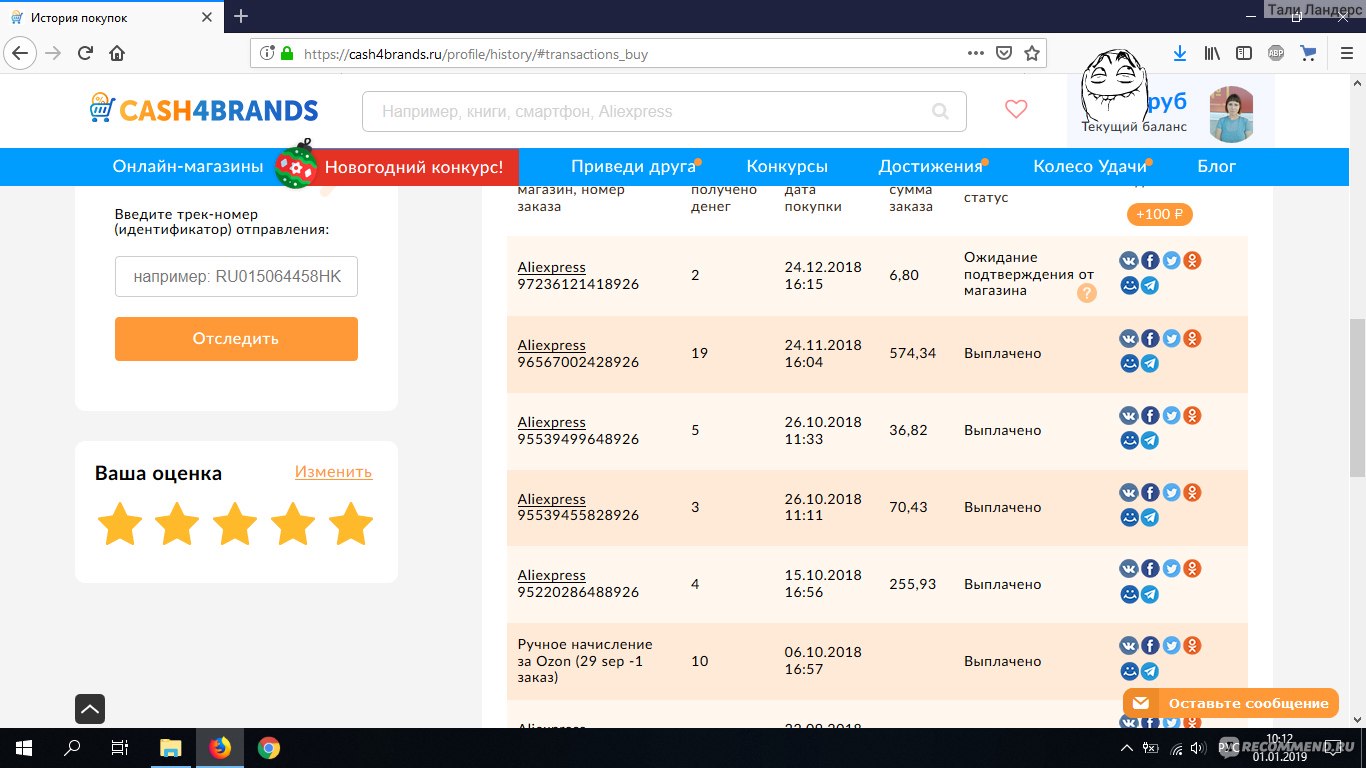Open the Достижения section
The height and width of the screenshot is (768, 1366).
(x=930, y=167)
